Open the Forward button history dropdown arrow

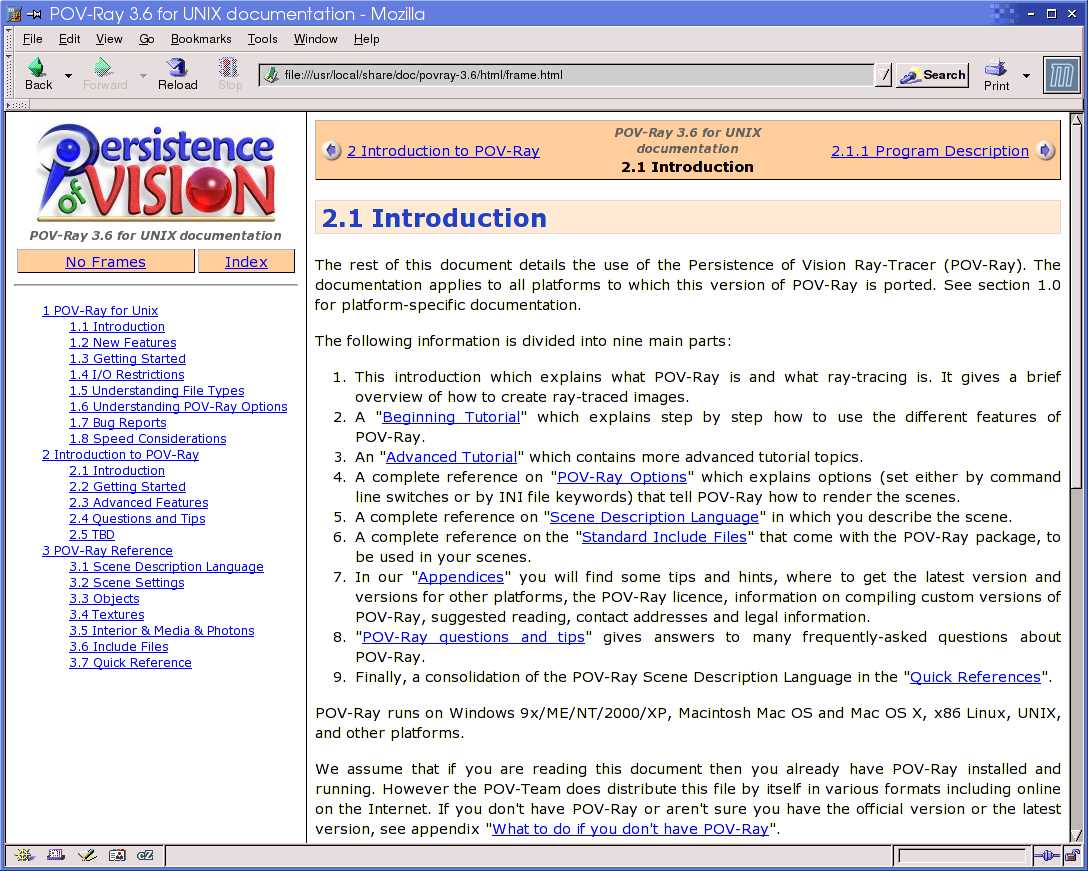pos(143,75)
